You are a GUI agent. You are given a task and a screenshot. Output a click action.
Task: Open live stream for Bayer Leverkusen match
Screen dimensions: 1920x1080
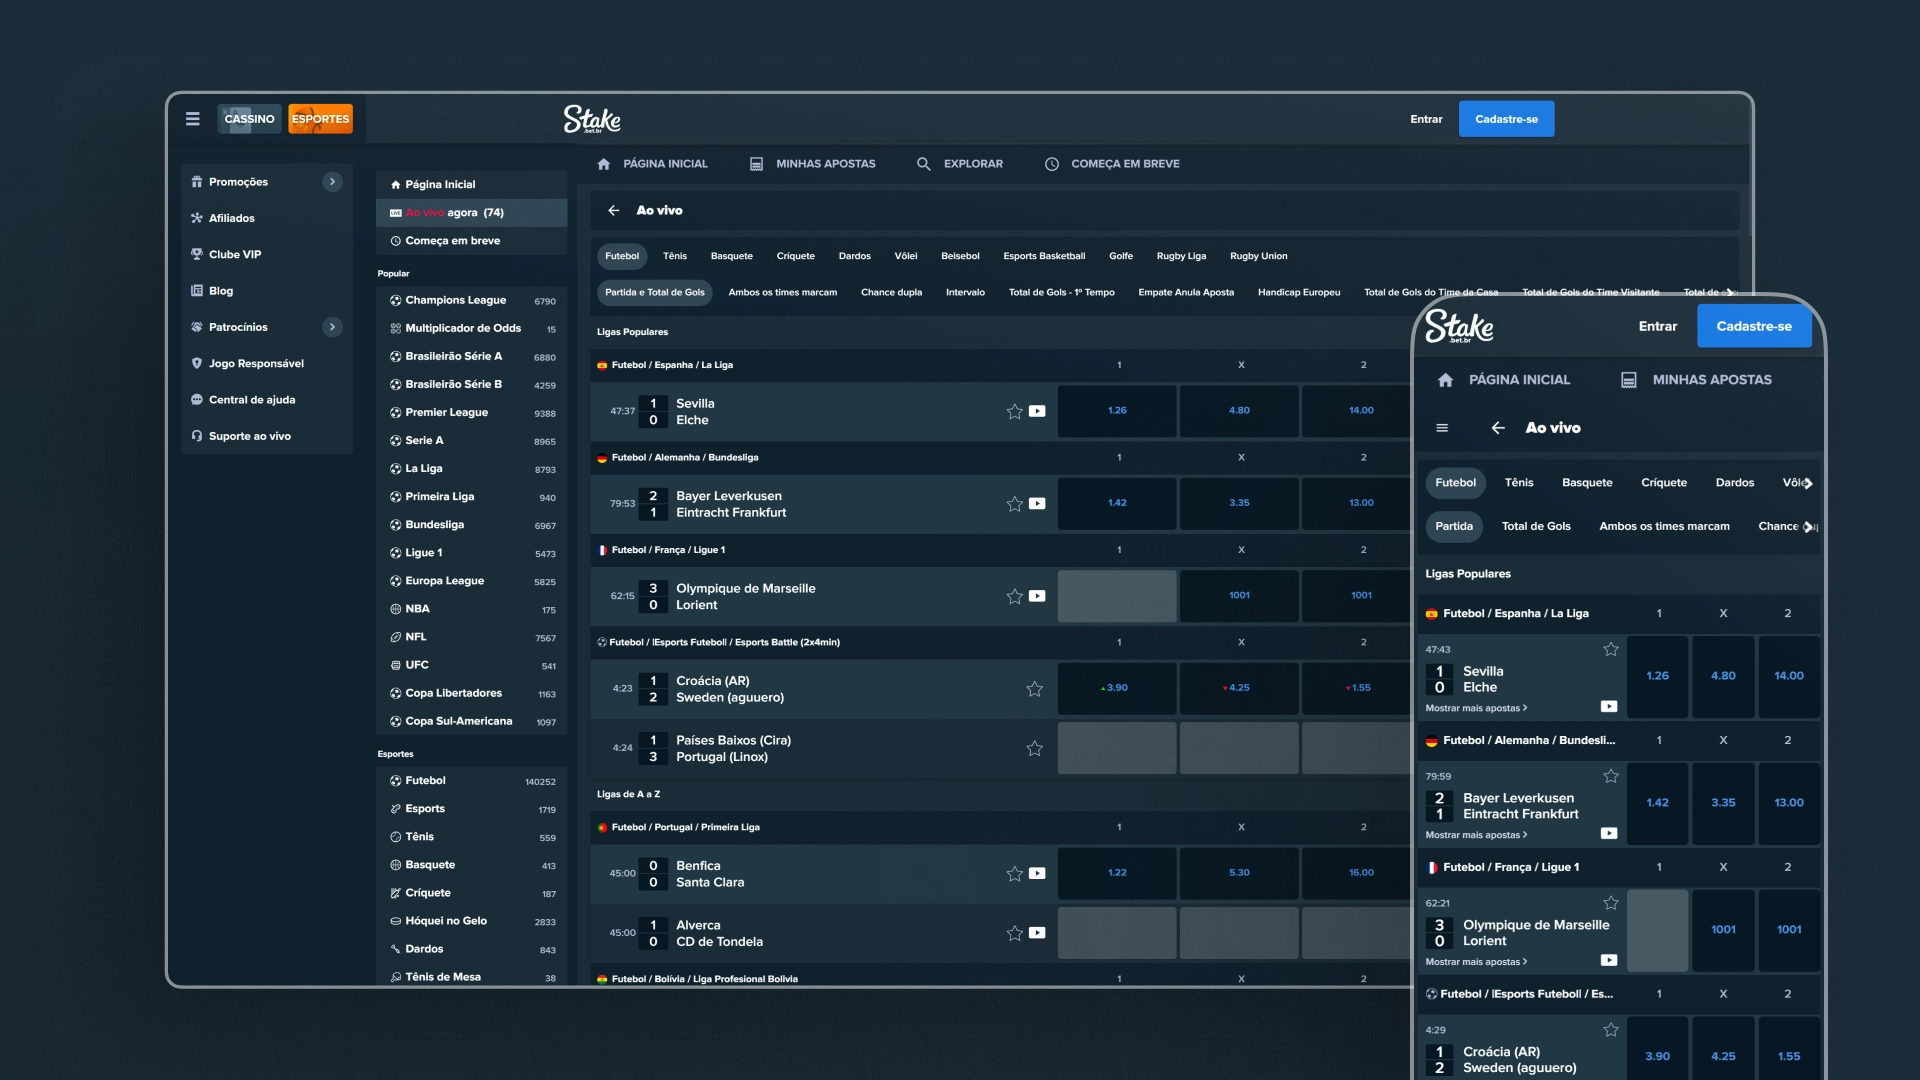tap(1037, 504)
